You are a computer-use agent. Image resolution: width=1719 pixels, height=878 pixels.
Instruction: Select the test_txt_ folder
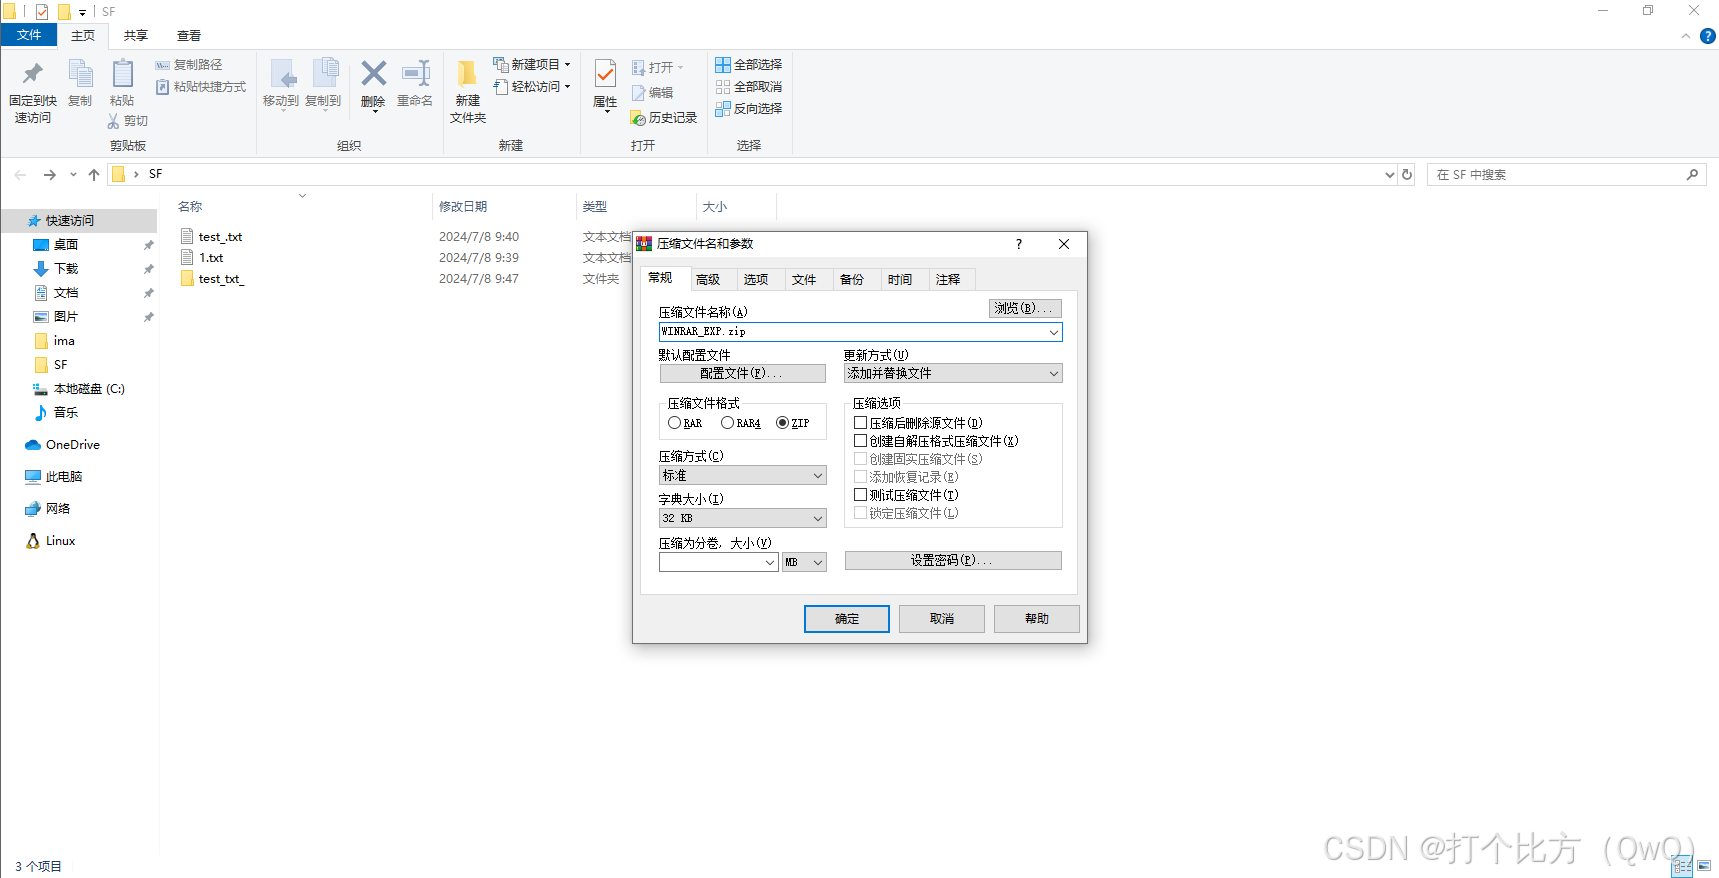(x=221, y=279)
